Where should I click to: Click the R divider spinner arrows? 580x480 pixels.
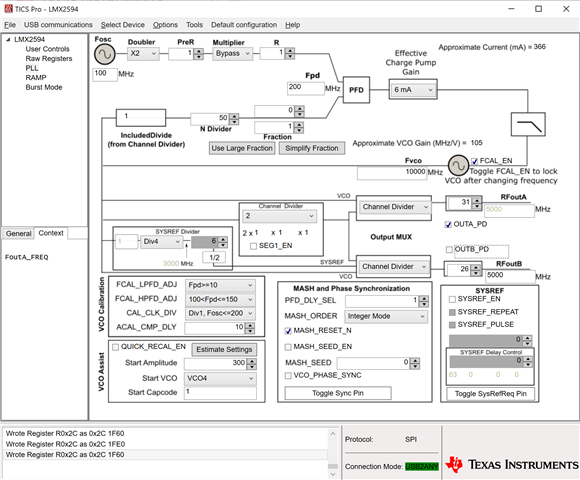290,54
